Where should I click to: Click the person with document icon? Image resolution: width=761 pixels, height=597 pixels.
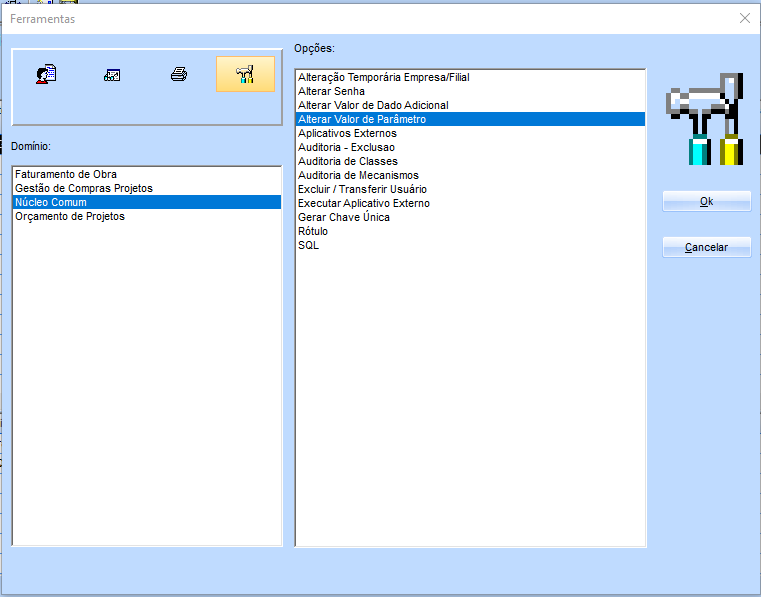click(46, 74)
